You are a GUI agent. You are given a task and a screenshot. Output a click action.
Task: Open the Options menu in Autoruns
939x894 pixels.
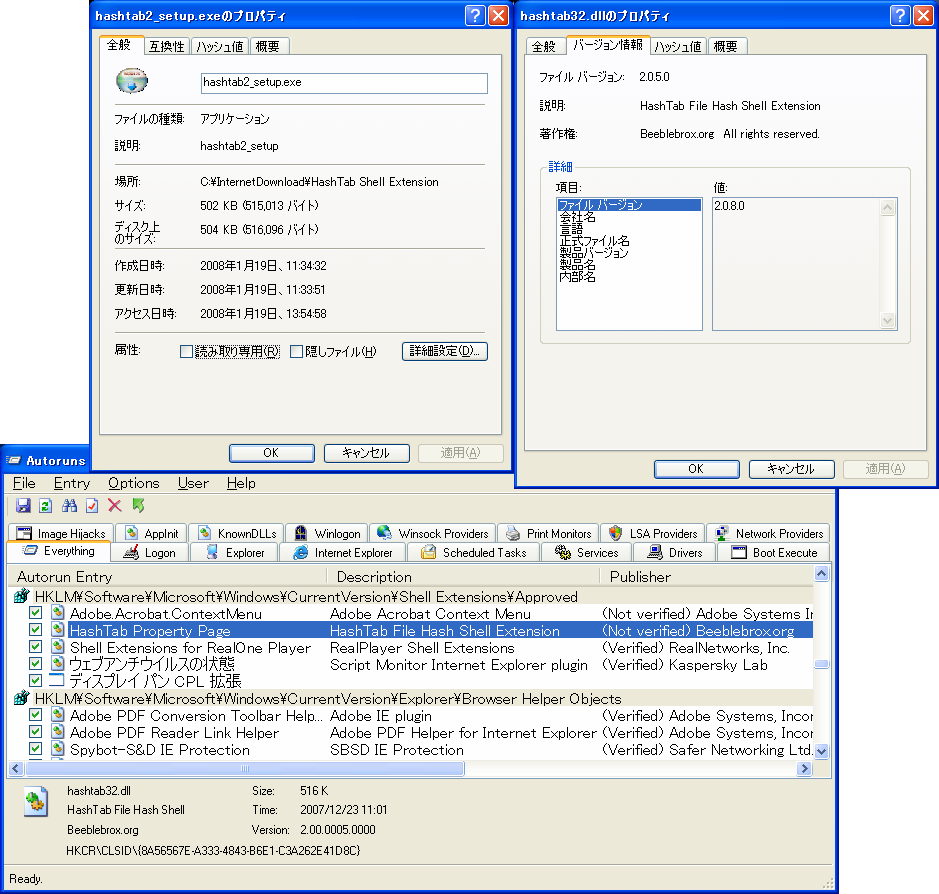[134, 483]
